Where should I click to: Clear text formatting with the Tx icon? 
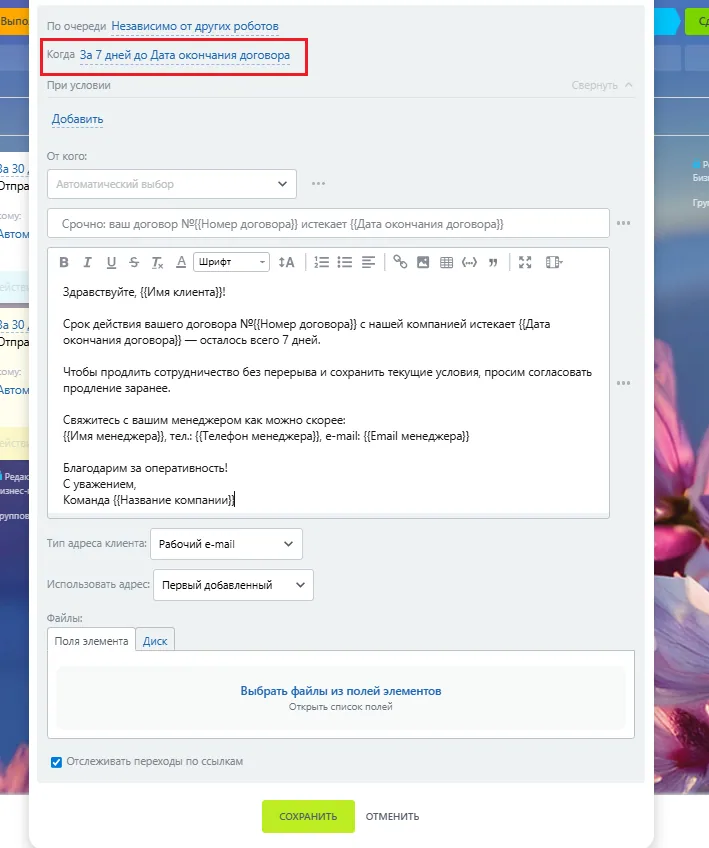coord(157,262)
